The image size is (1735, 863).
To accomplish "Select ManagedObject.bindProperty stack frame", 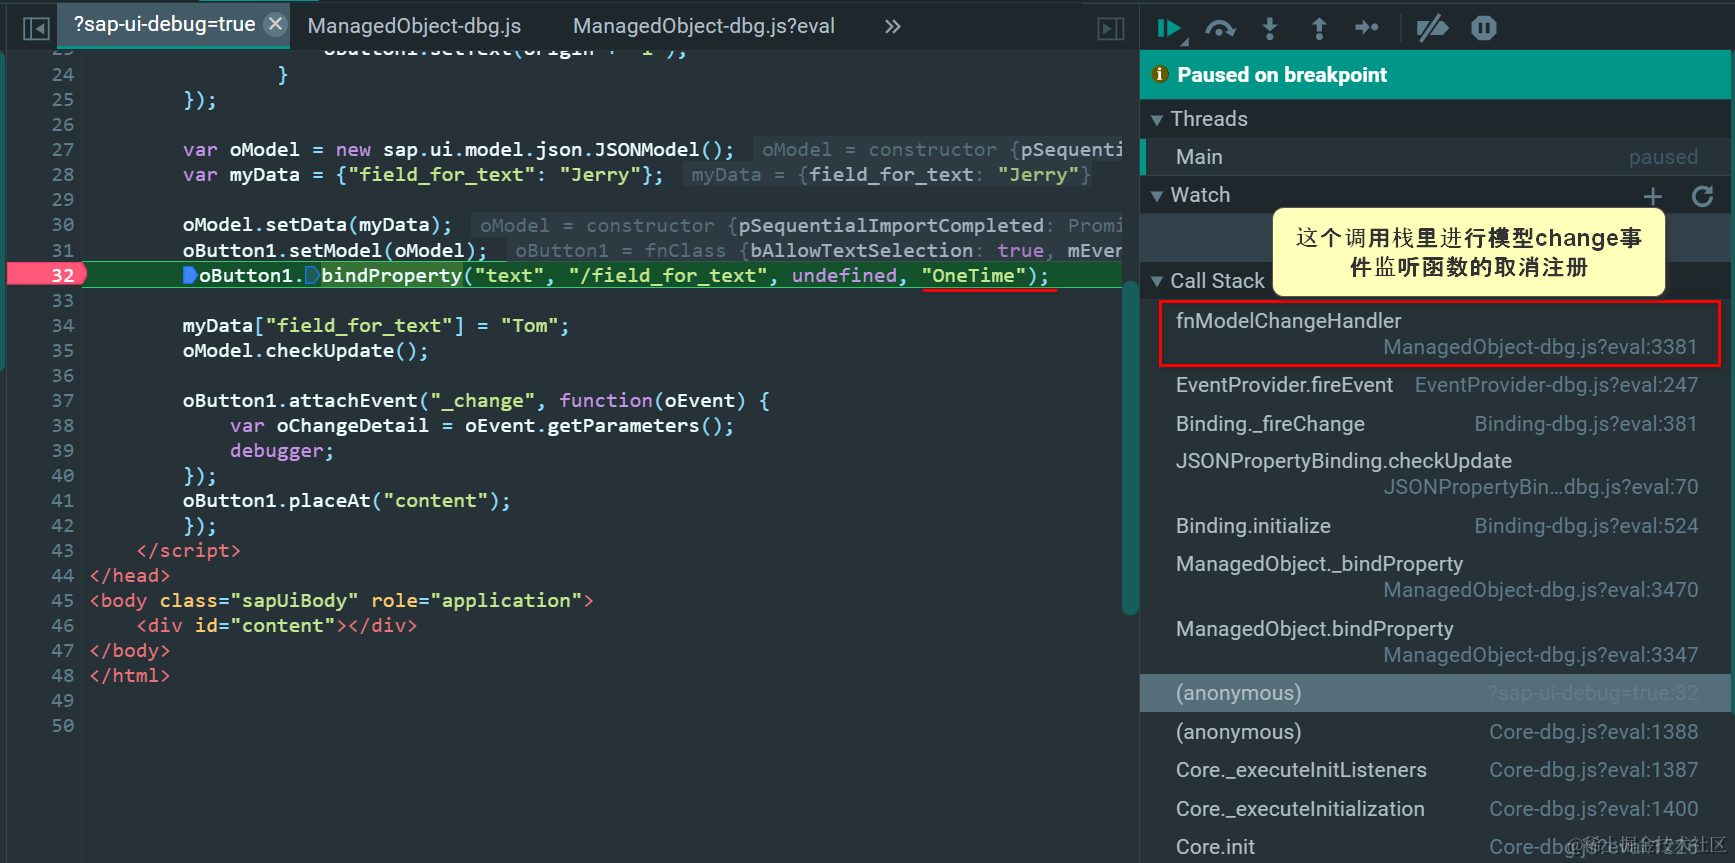I will [x=1435, y=642].
